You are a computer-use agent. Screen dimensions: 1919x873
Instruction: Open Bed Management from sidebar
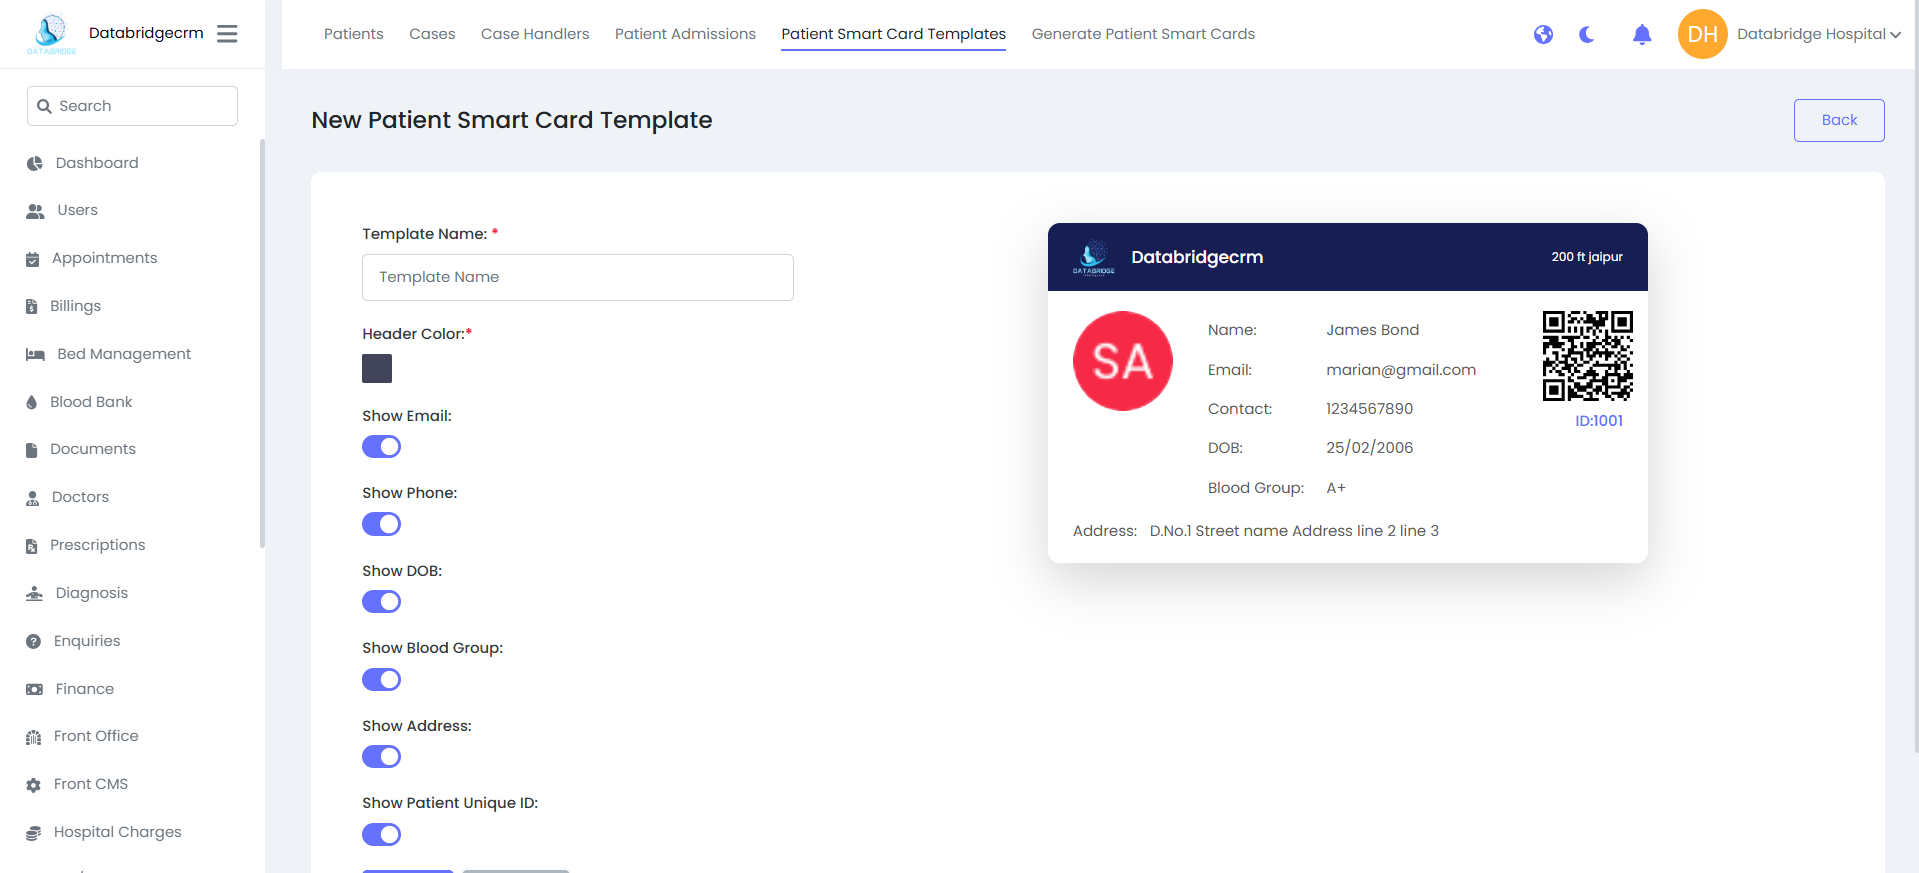pyautogui.click(x=124, y=354)
